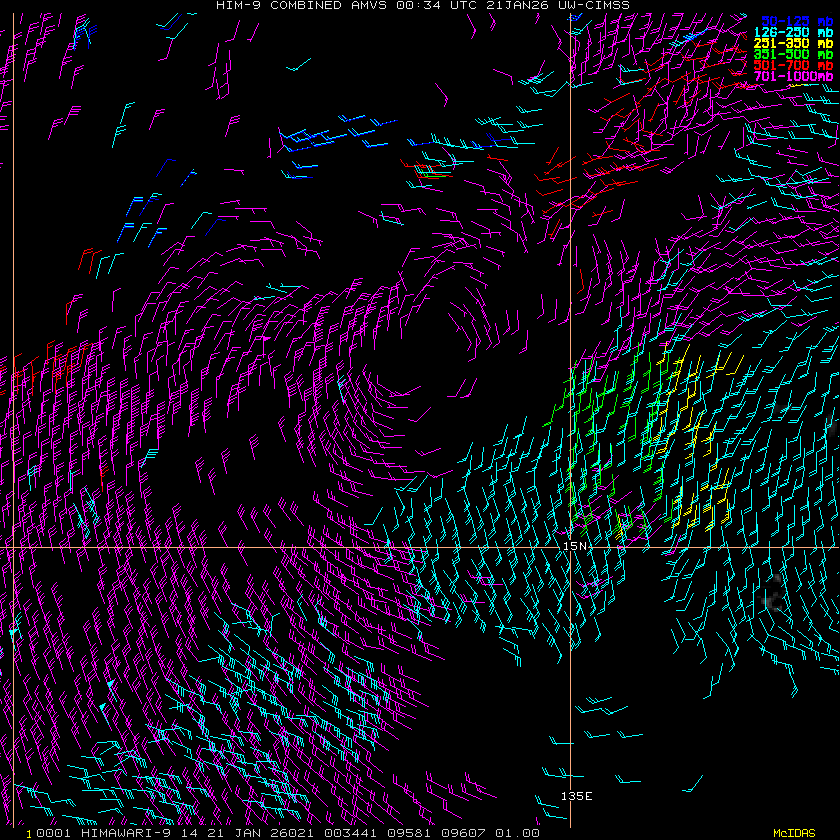
Task: Click the HIMAWARI-9 text in the footer
Action: (x=126, y=833)
